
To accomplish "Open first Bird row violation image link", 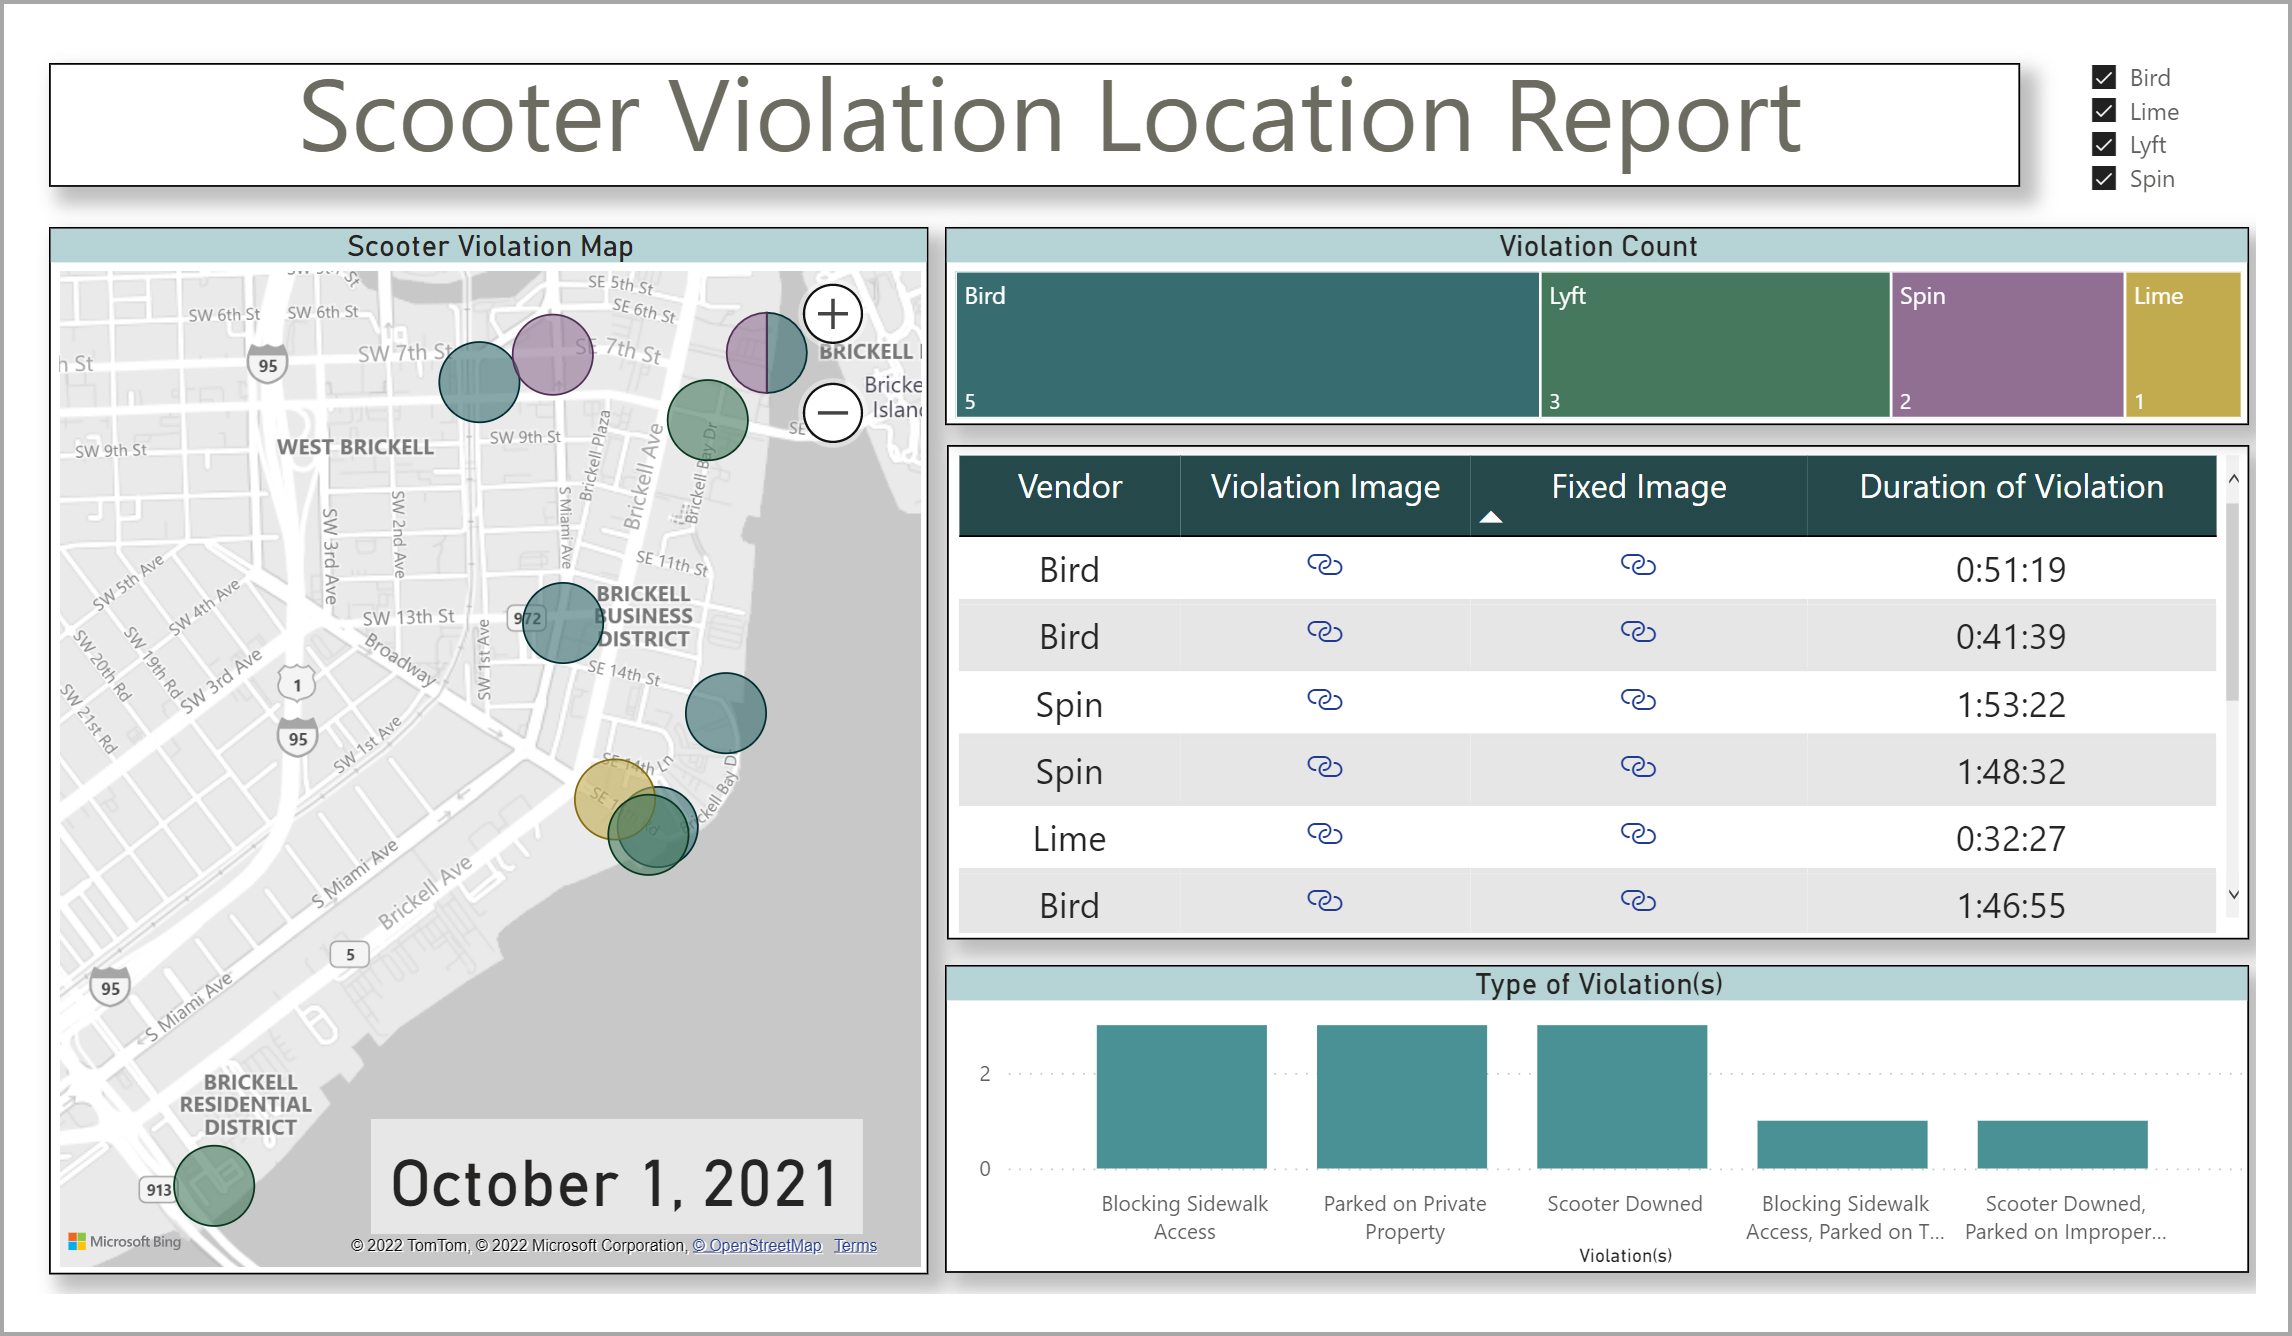I will pyautogui.click(x=1324, y=566).
